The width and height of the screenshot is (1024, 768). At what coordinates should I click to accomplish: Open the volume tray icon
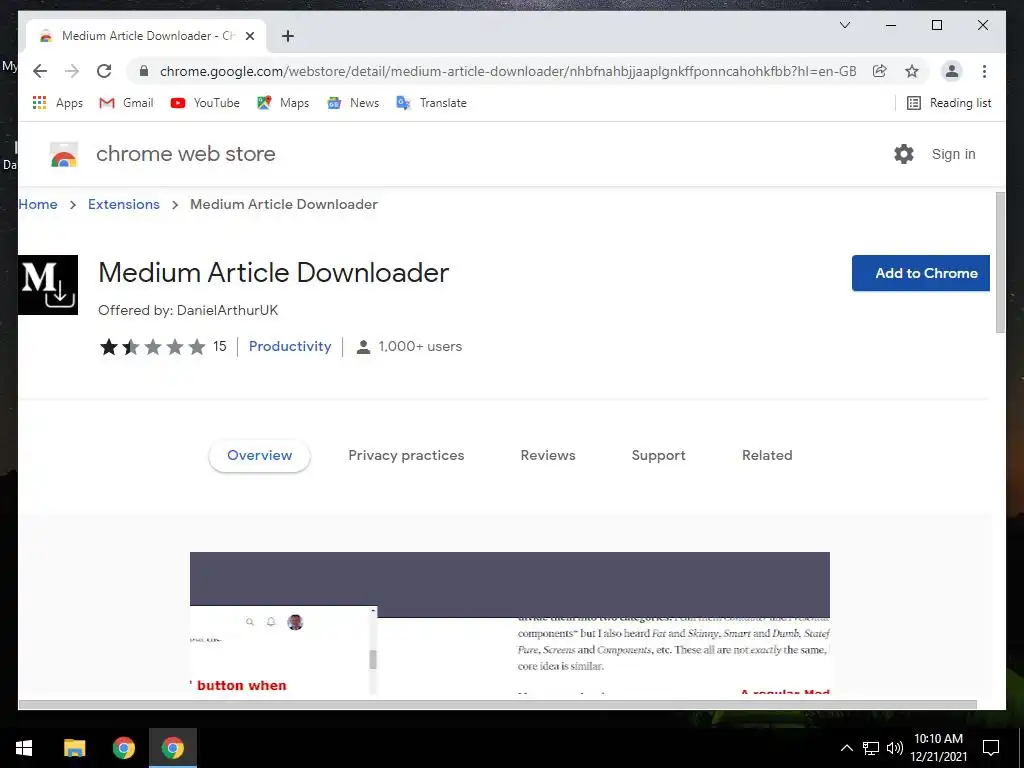(895, 748)
